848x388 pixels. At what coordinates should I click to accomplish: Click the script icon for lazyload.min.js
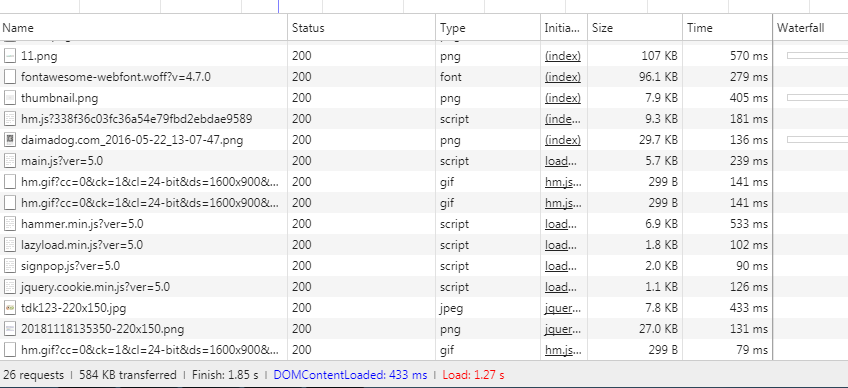10,245
